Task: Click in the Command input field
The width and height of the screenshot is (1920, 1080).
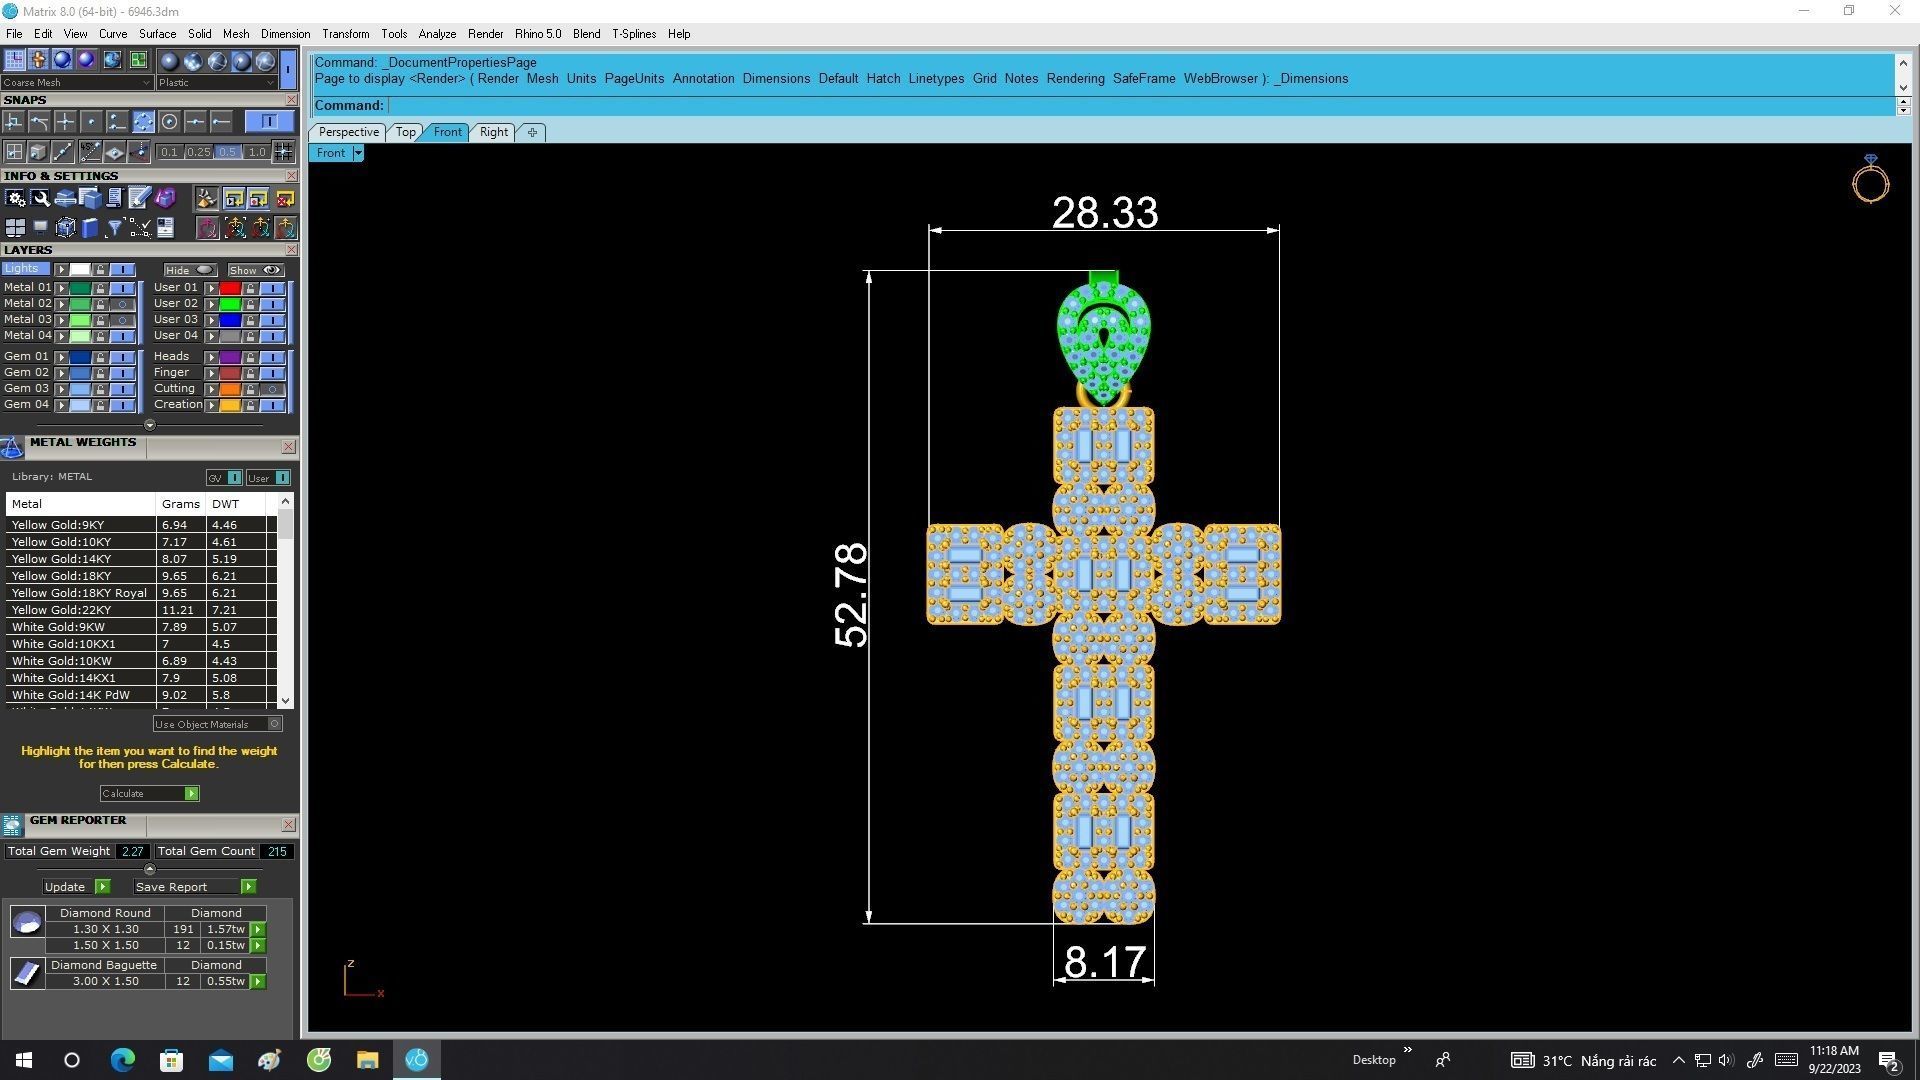Action: (1140, 106)
